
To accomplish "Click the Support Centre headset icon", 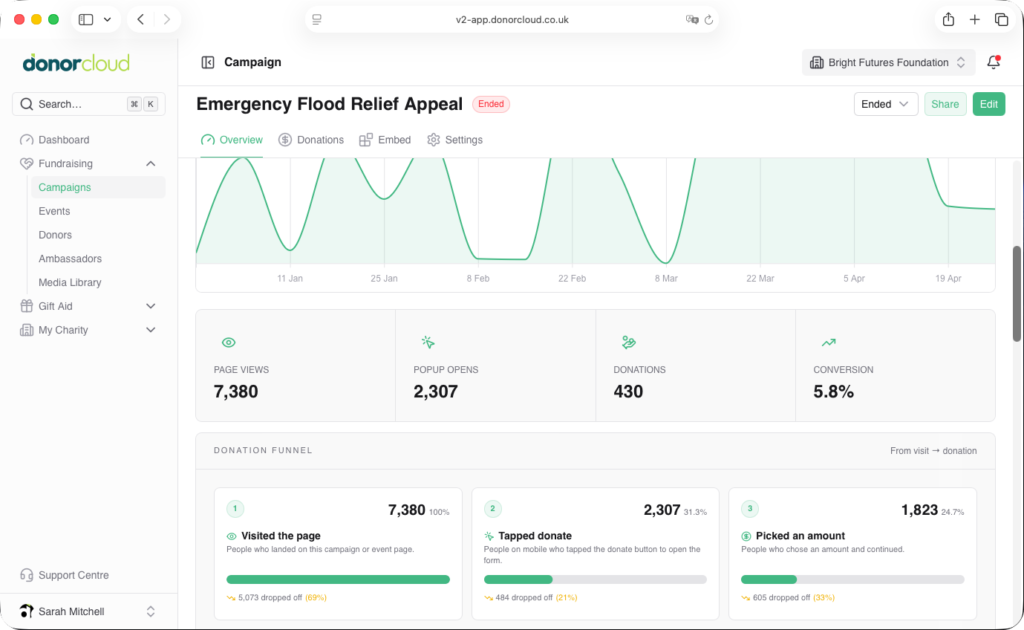I will coord(26,575).
